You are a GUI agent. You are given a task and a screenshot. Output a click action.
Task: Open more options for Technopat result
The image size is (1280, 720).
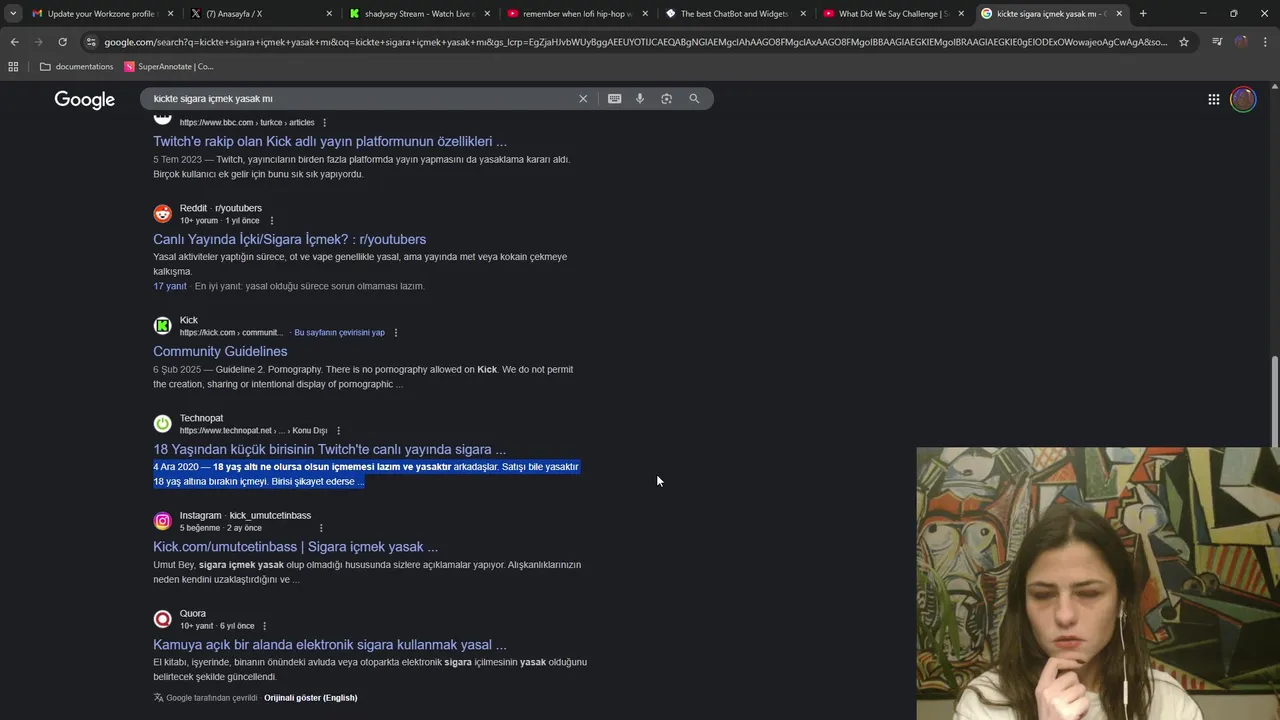[338, 430]
